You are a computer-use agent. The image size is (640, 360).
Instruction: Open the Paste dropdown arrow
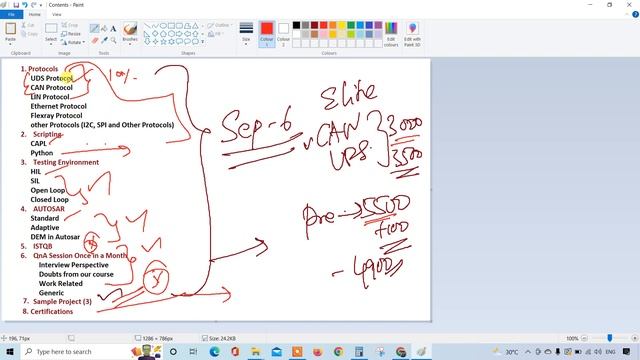click(x=10, y=43)
